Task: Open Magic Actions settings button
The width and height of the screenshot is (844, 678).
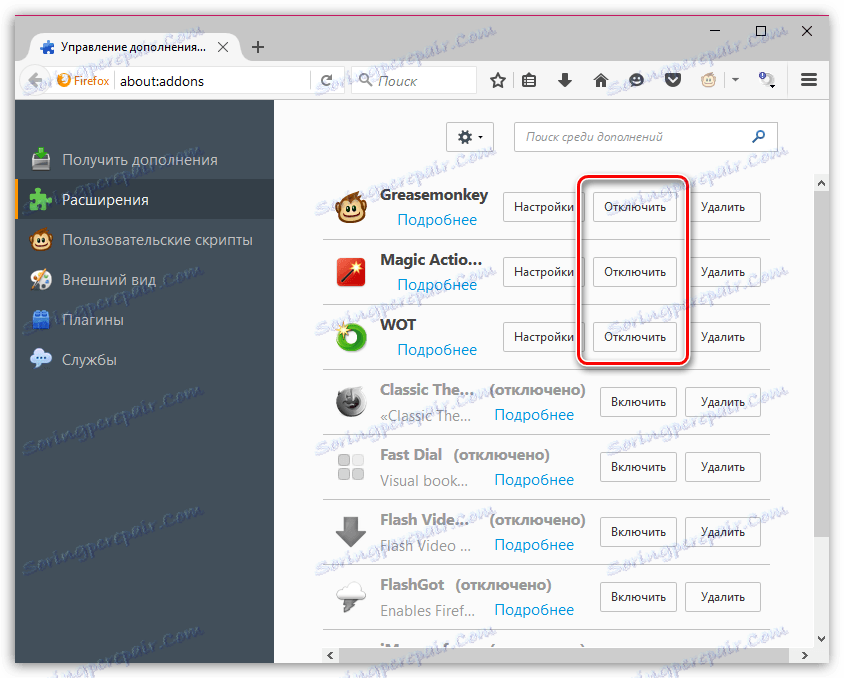Action: point(544,272)
